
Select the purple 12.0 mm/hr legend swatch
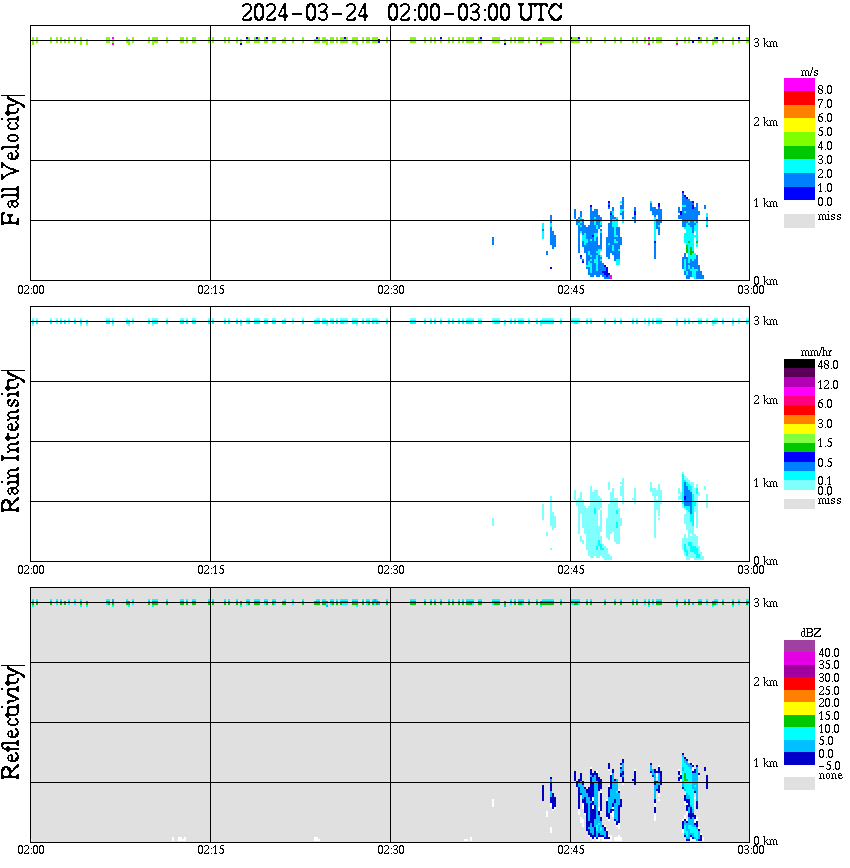tap(799, 383)
